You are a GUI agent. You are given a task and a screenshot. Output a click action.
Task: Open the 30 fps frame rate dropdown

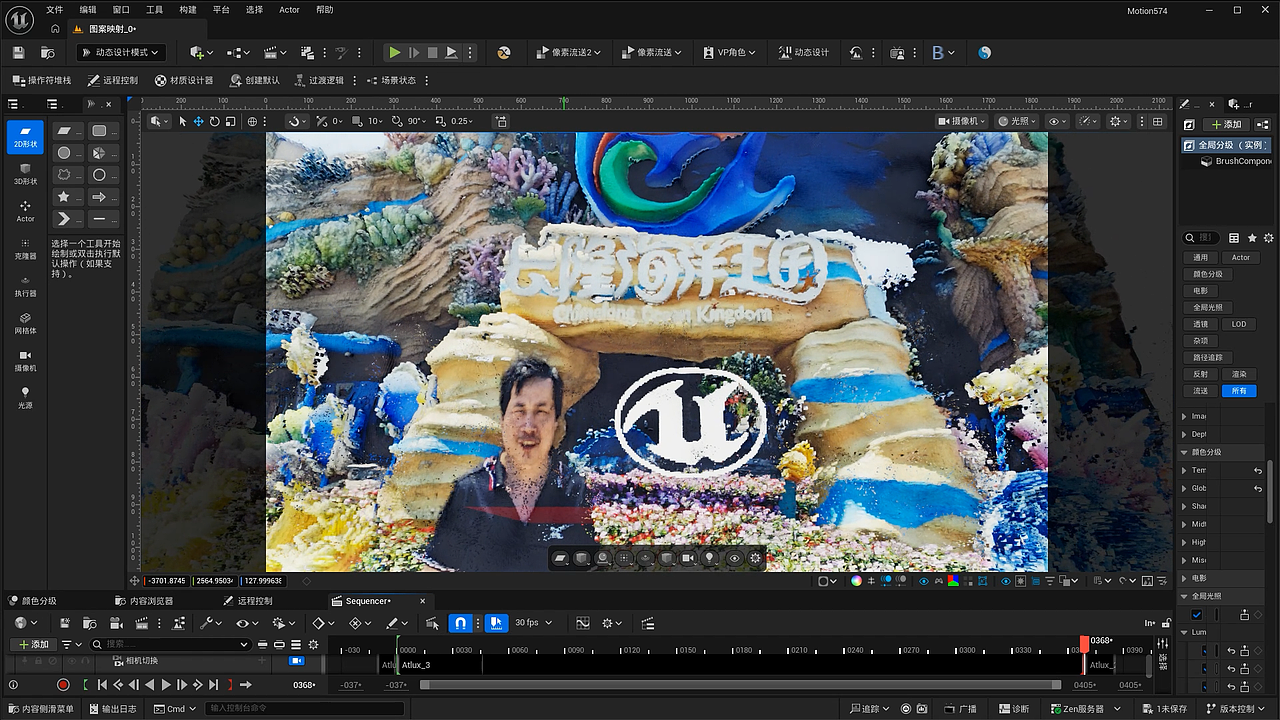coord(532,623)
